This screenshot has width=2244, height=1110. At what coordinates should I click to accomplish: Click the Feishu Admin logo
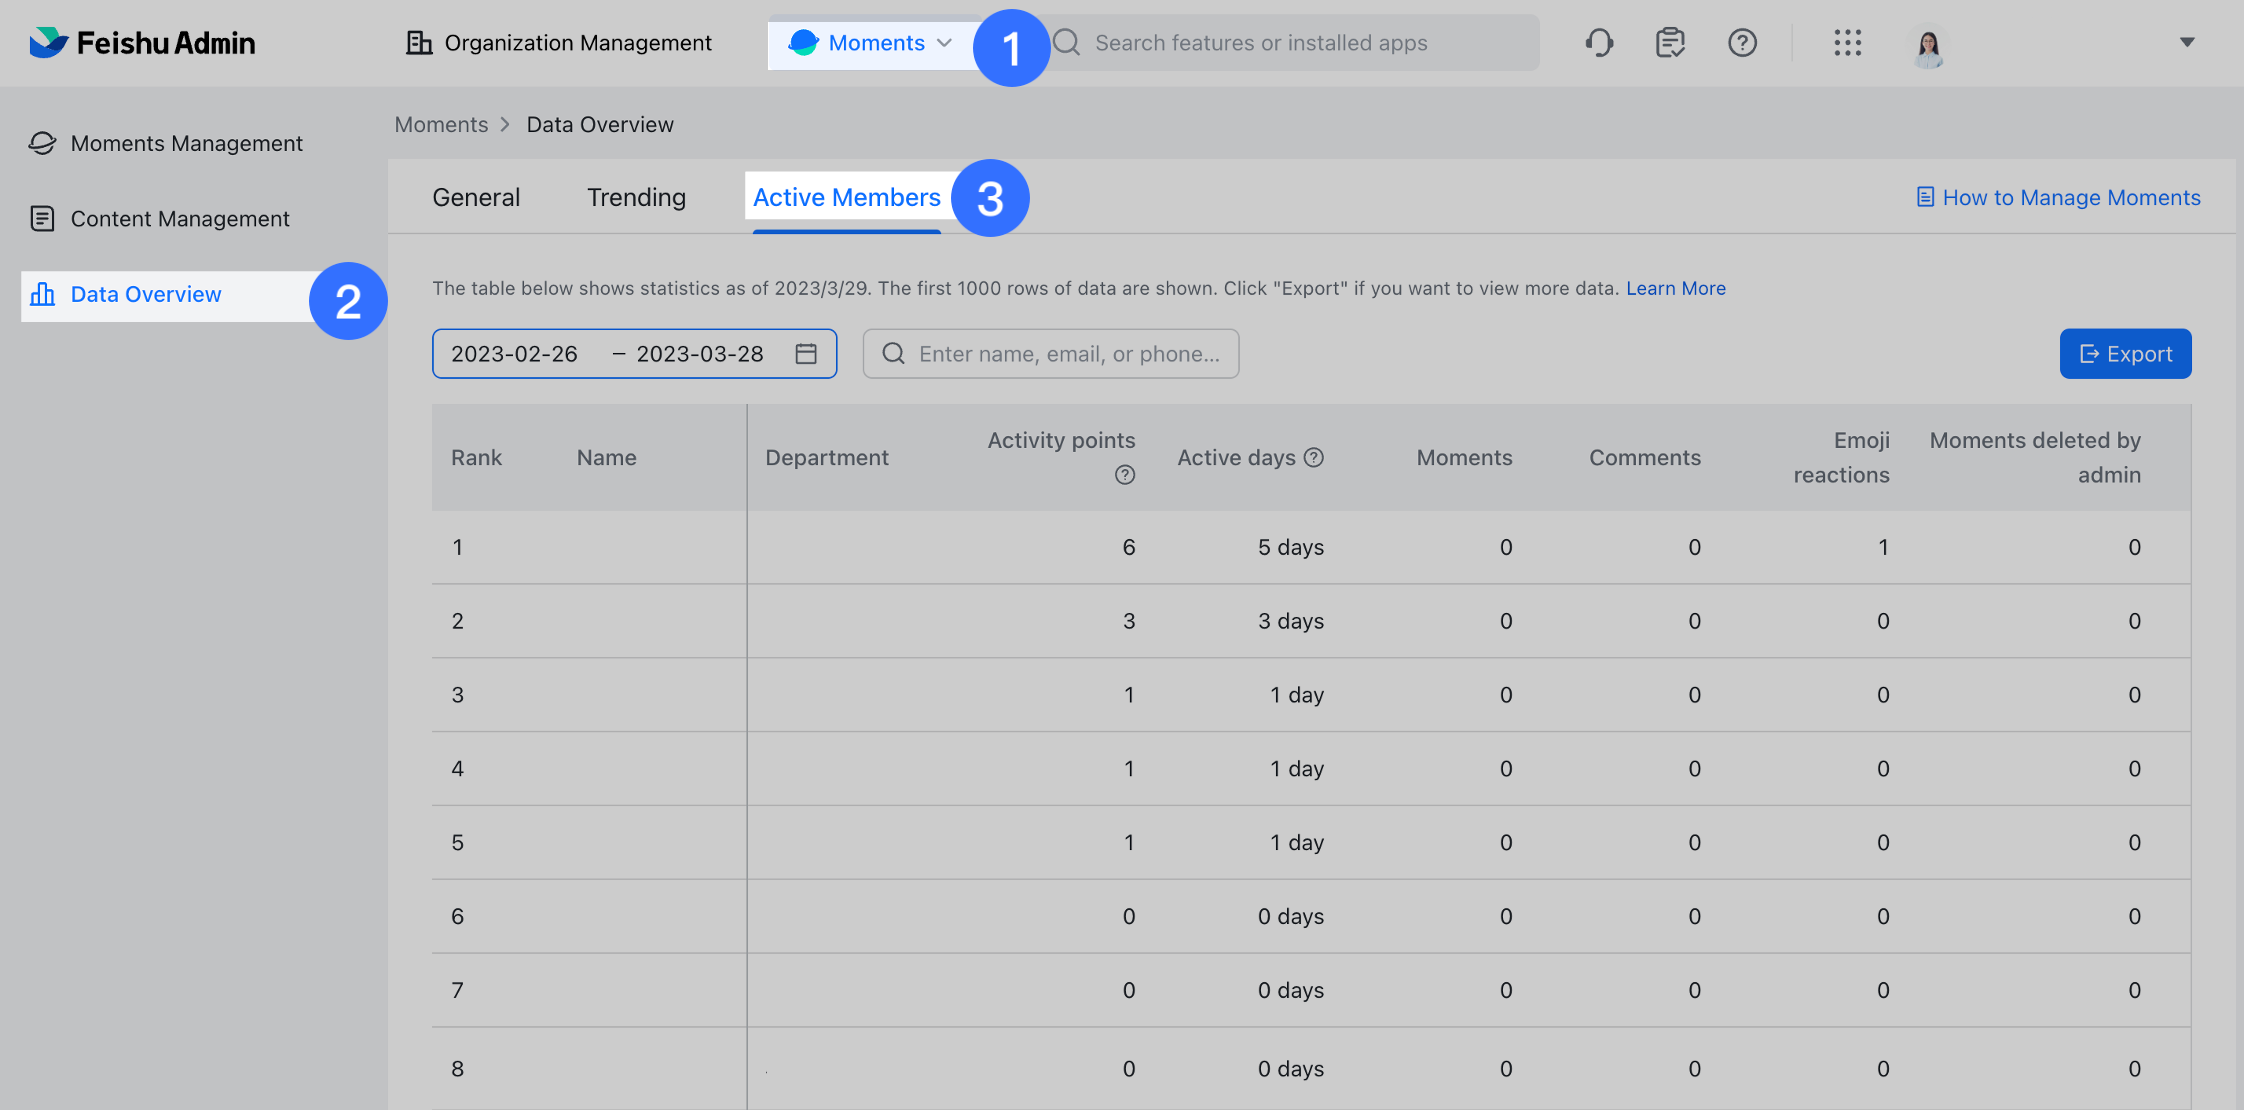142,43
